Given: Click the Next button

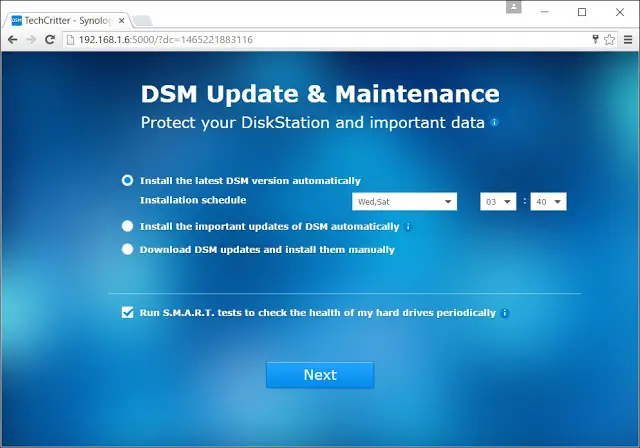Looking at the screenshot, I should point(320,375).
